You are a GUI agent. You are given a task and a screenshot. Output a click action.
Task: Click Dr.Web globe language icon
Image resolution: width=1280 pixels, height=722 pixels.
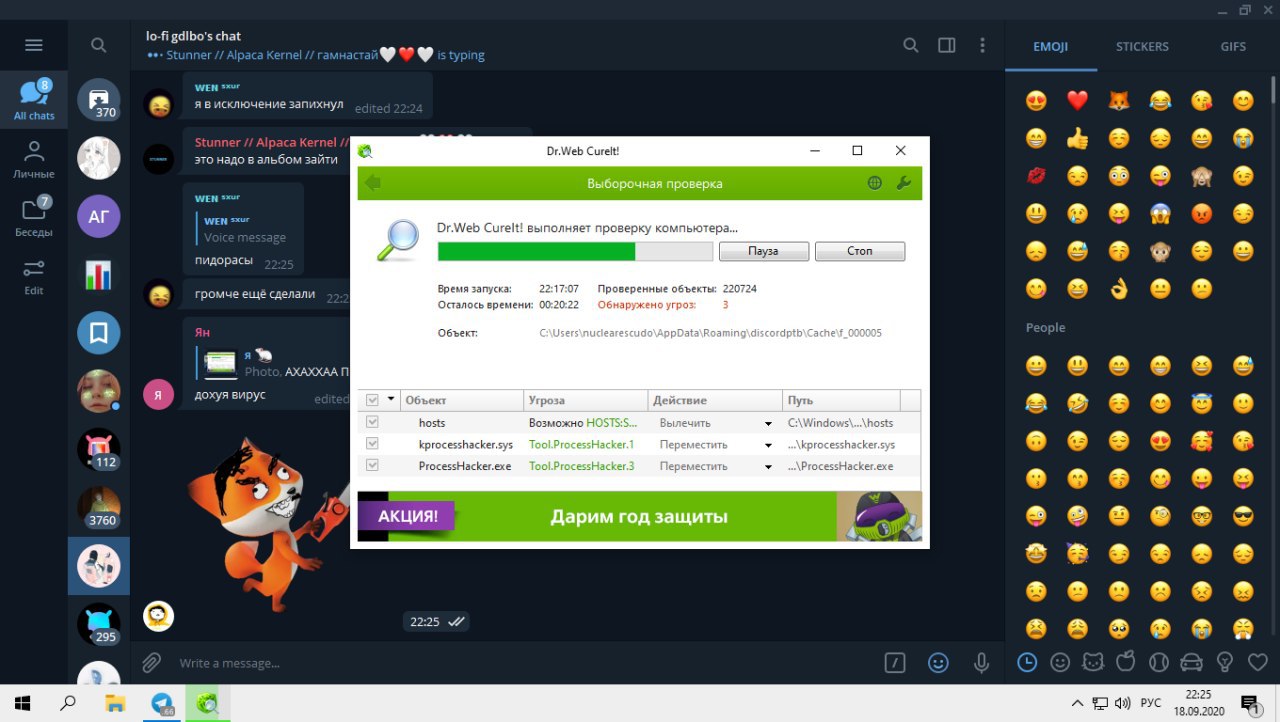click(875, 183)
